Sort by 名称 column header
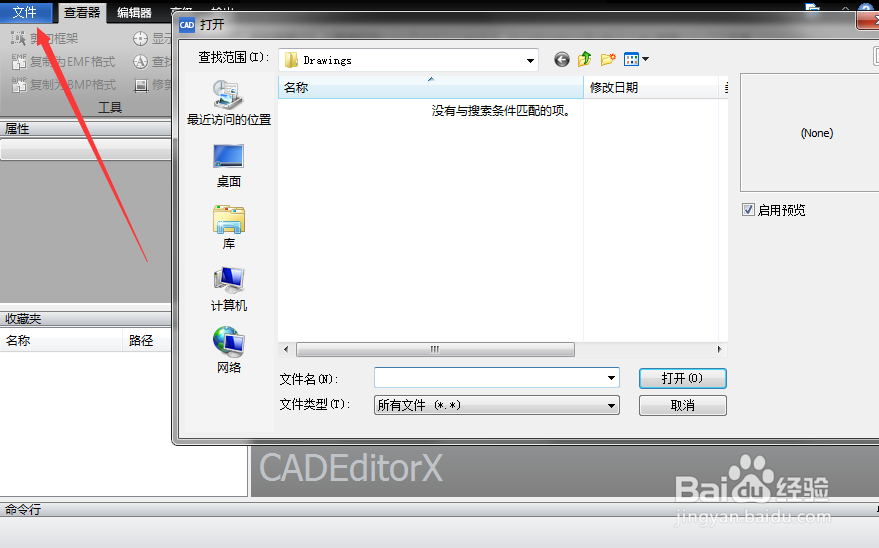 [x=431, y=87]
